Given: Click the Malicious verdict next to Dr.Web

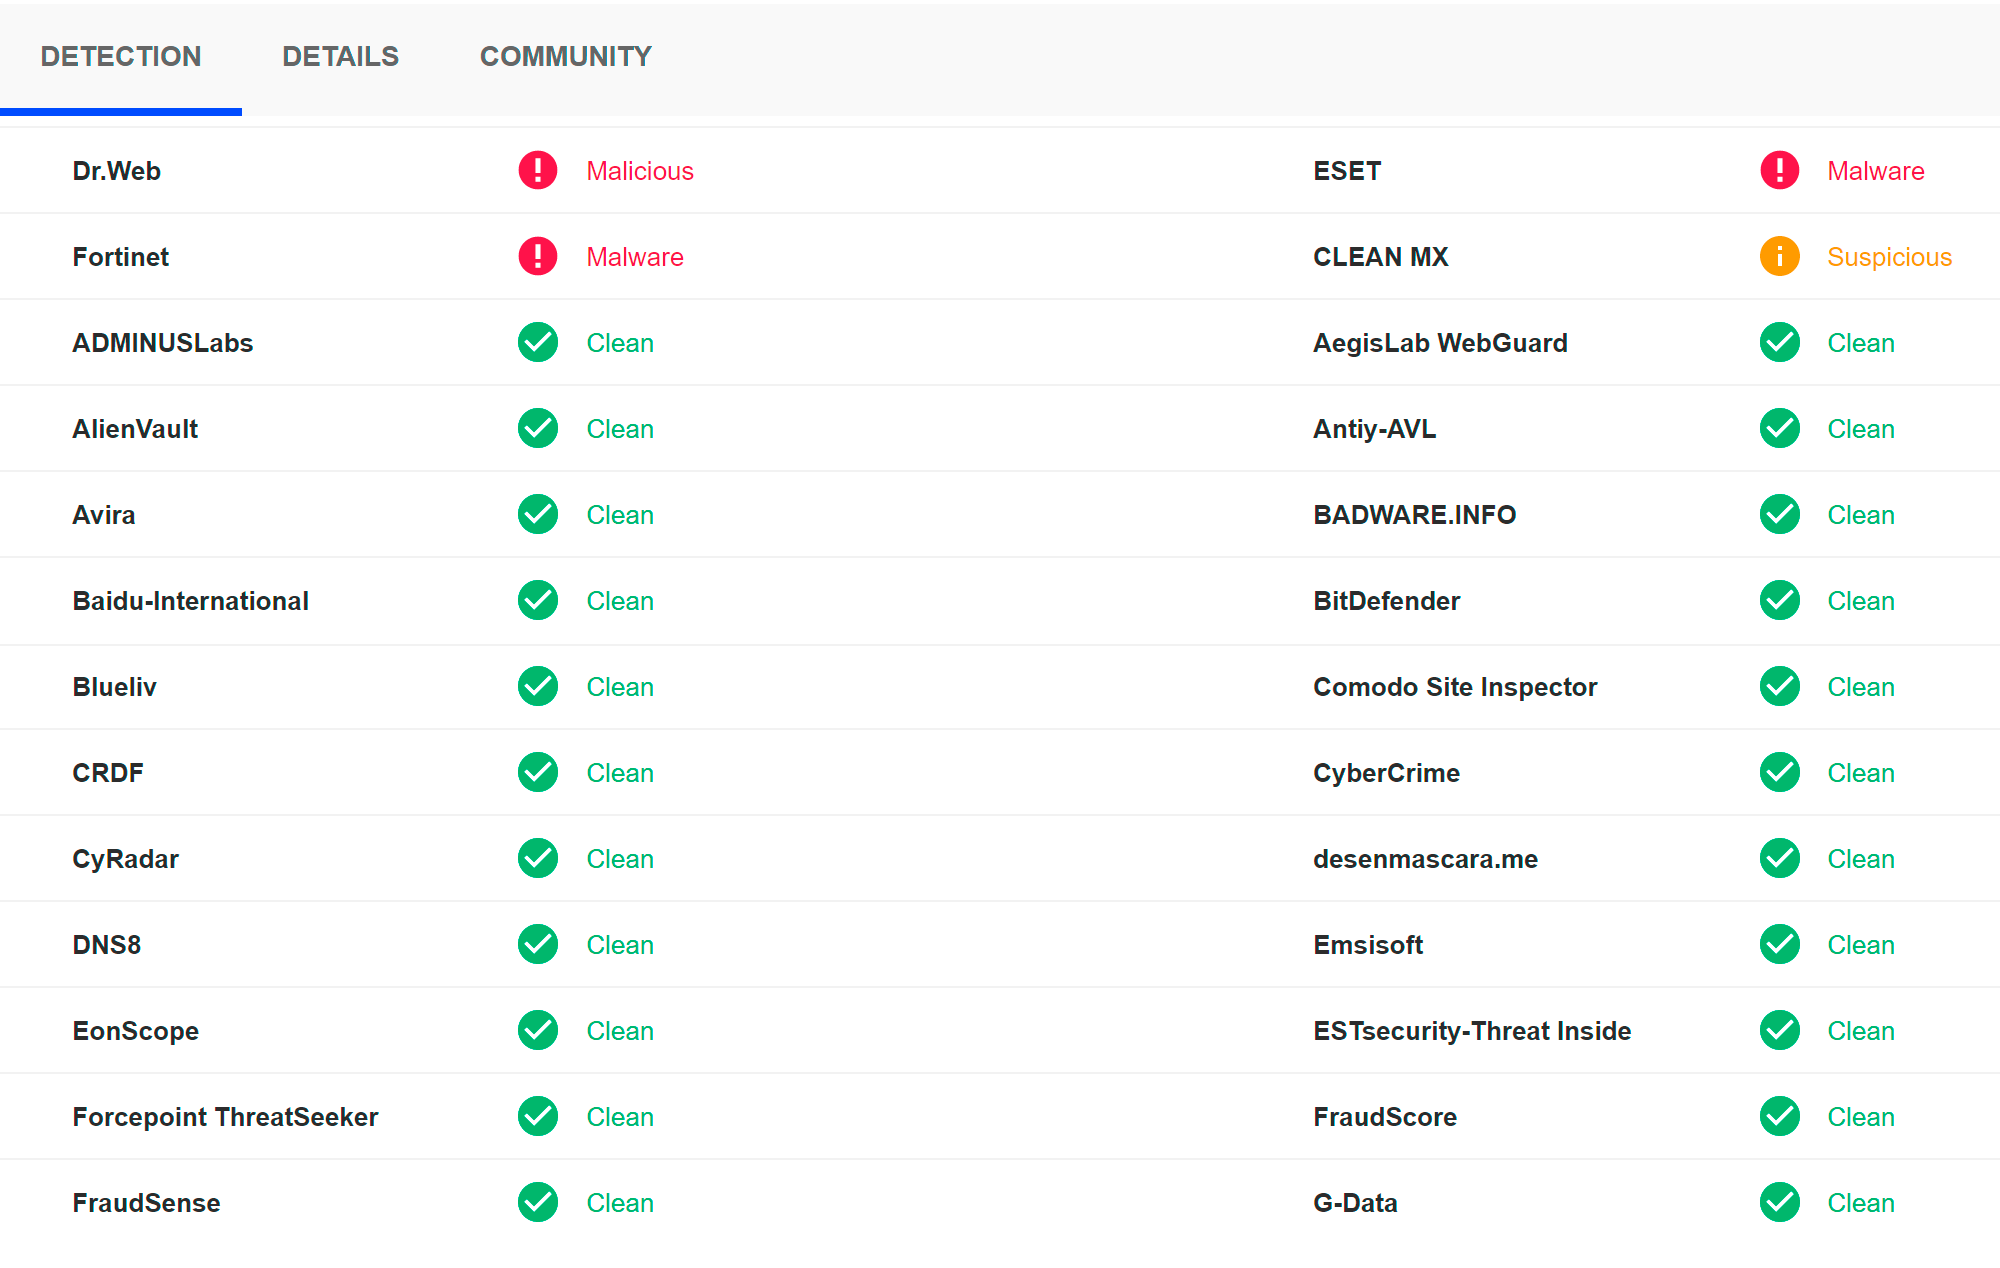Looking at the screenshot, I should (640, 171).
